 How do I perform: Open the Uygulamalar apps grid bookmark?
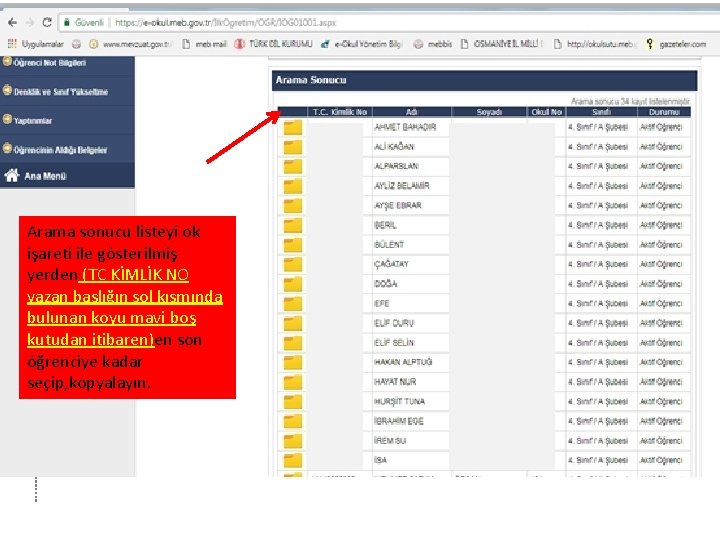(36, 44)
